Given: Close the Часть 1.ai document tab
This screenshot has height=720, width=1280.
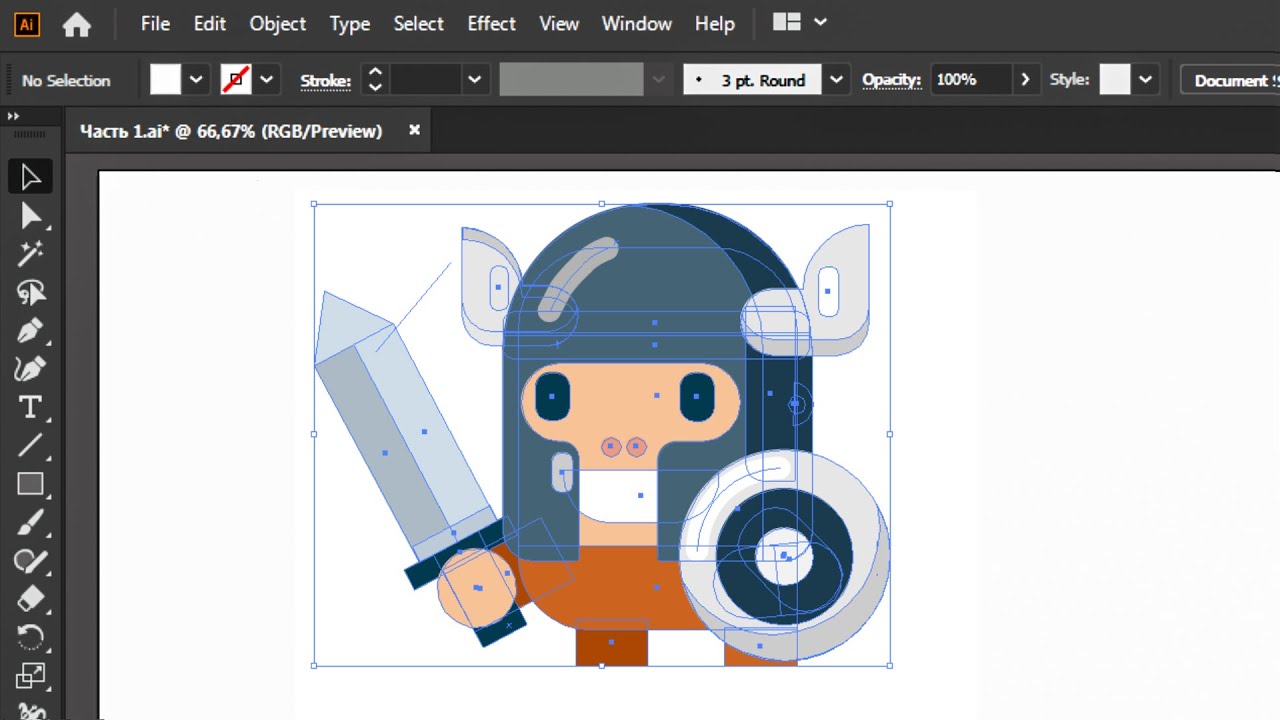Looking at the screenshot, I should click(x=414, y=130).
